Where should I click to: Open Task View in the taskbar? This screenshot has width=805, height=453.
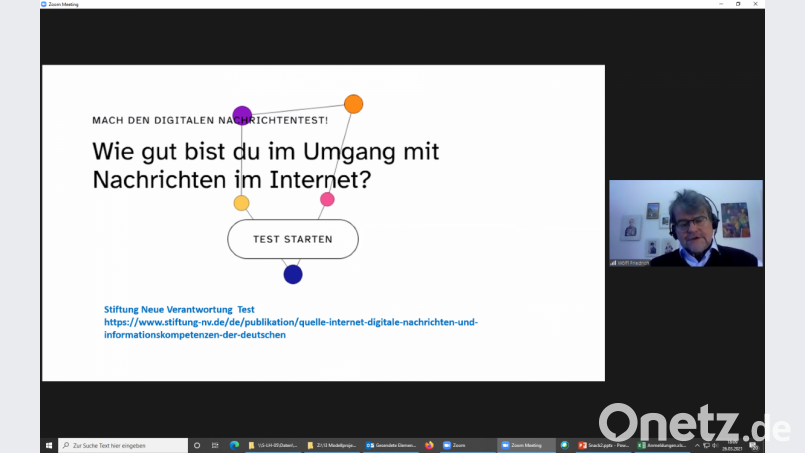(x=216, y=445)
